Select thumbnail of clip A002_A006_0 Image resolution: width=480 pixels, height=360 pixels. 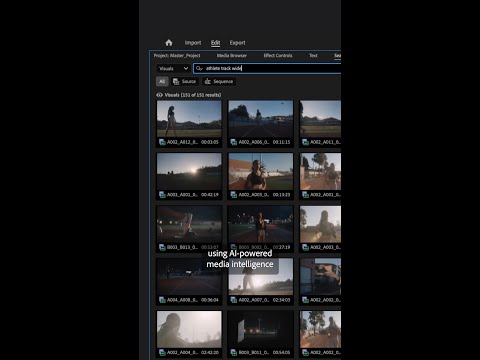pyautogui.click(x=261, y=119)
